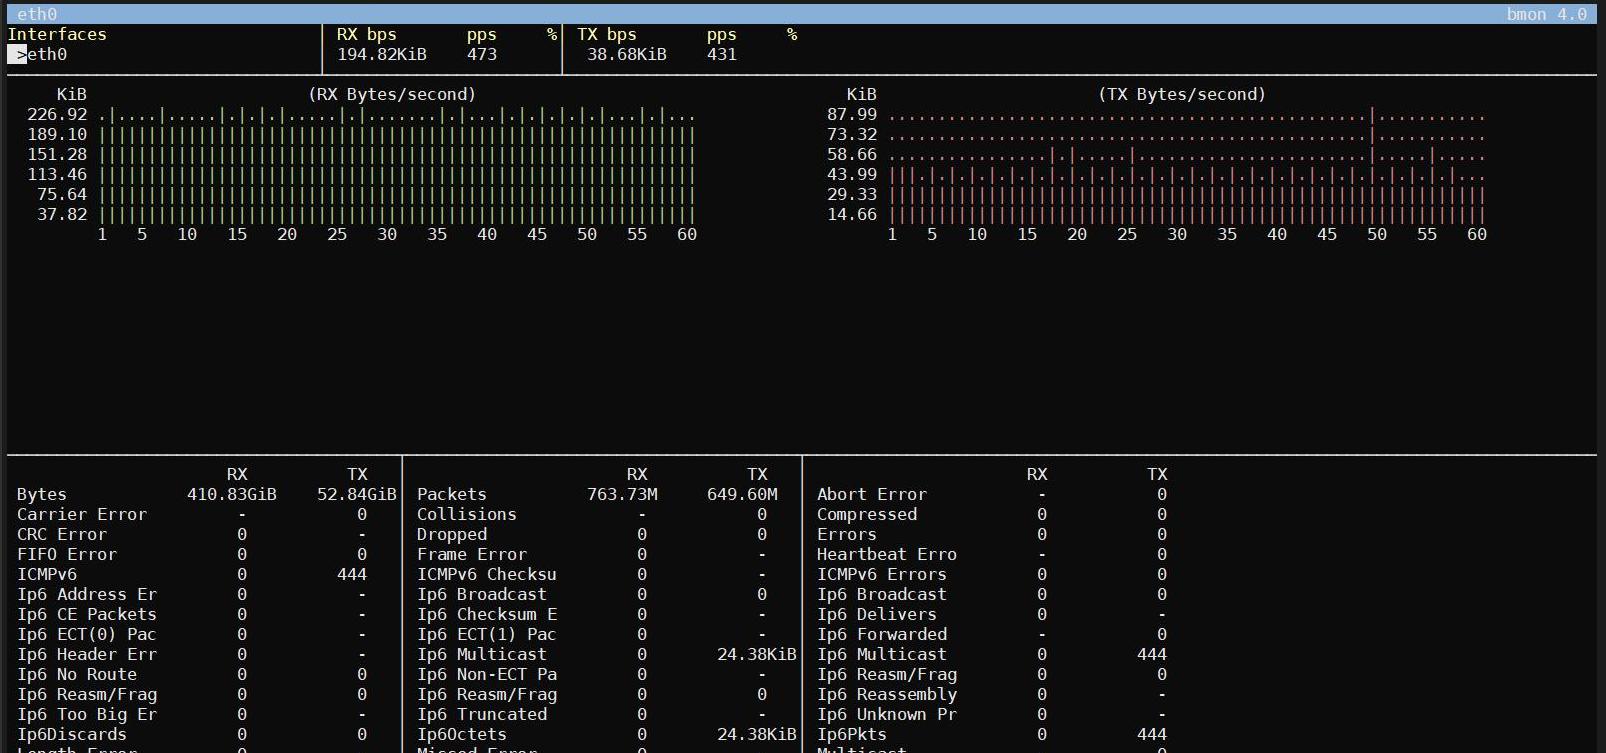Viewport: 1606px width, 753px height.
Task: Click the CRC Error row label
Action: point(62,534)
